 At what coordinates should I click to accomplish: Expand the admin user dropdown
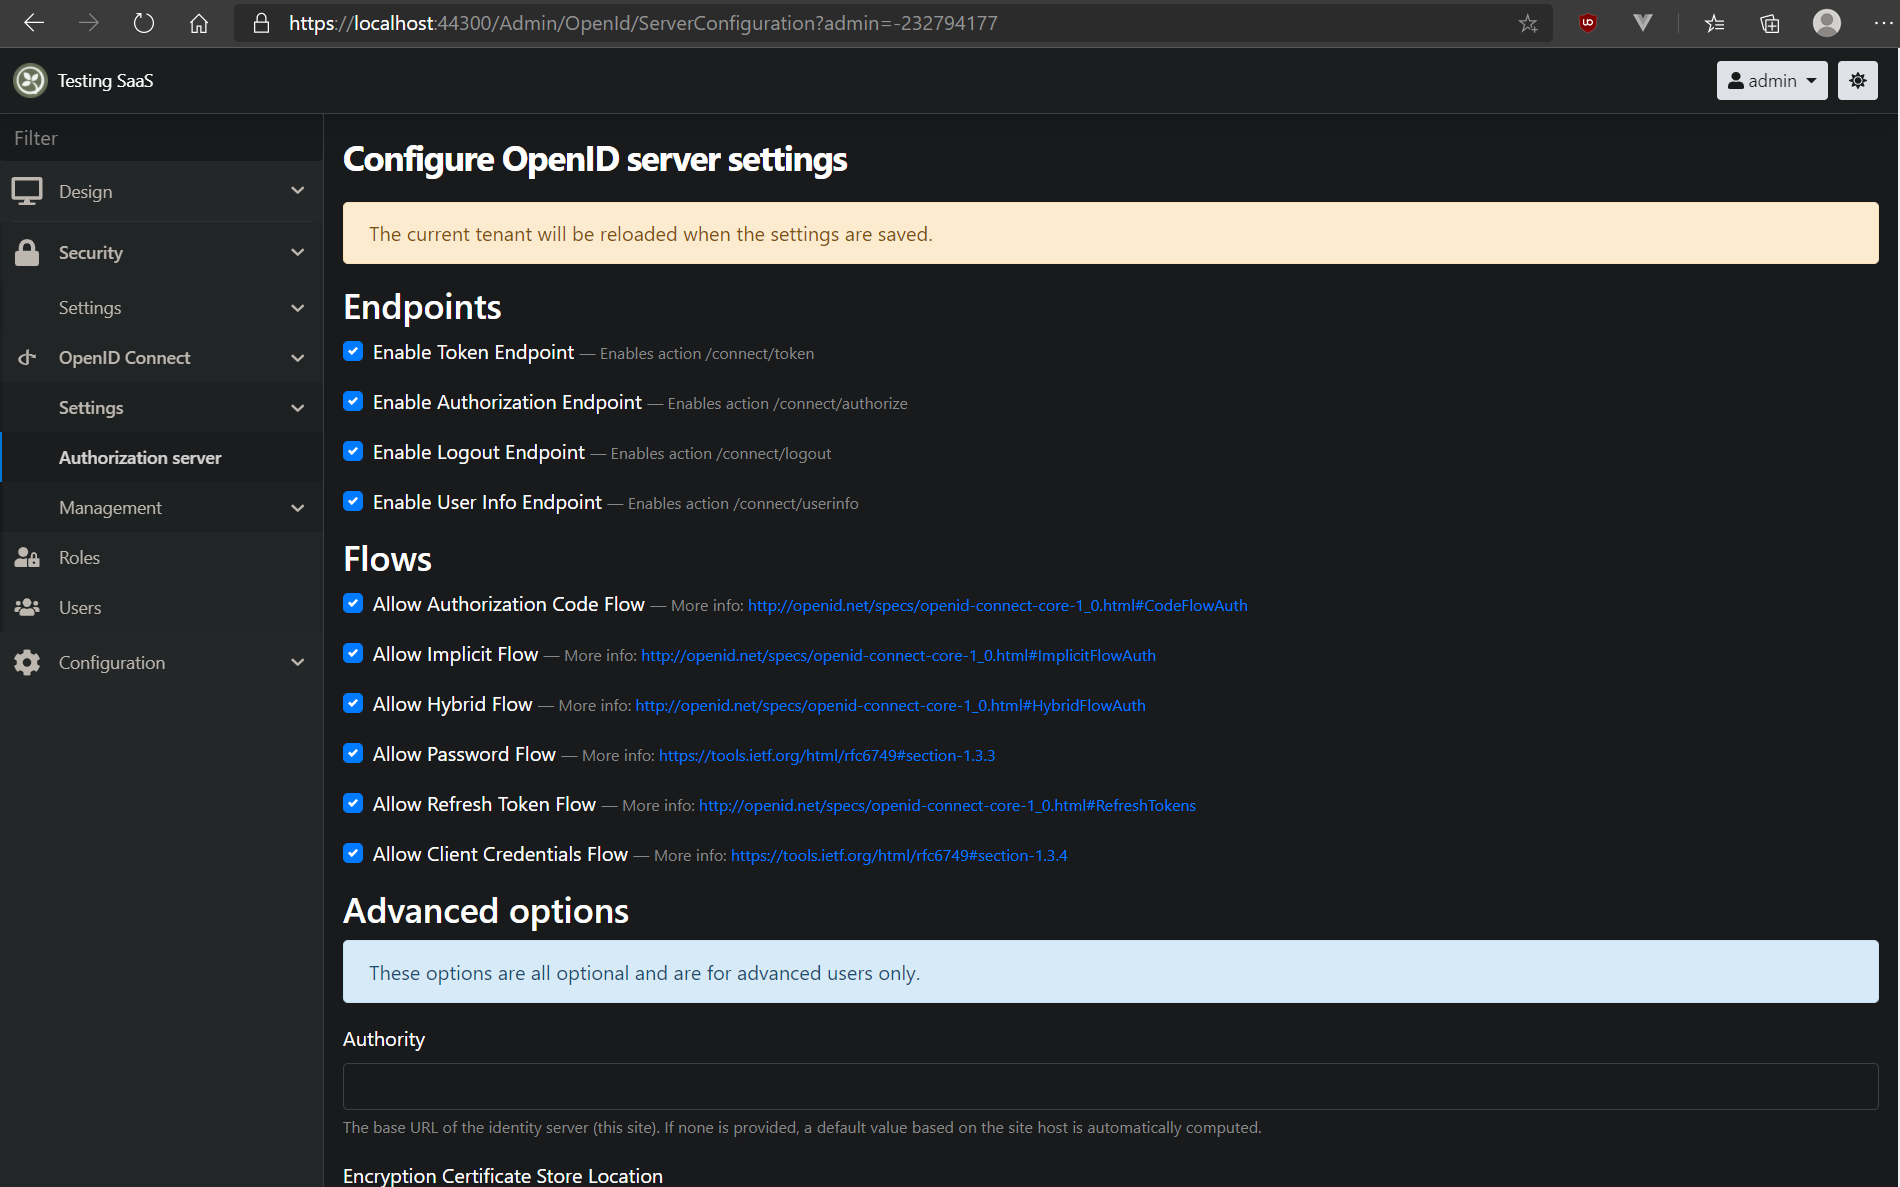coord(1771,80)
